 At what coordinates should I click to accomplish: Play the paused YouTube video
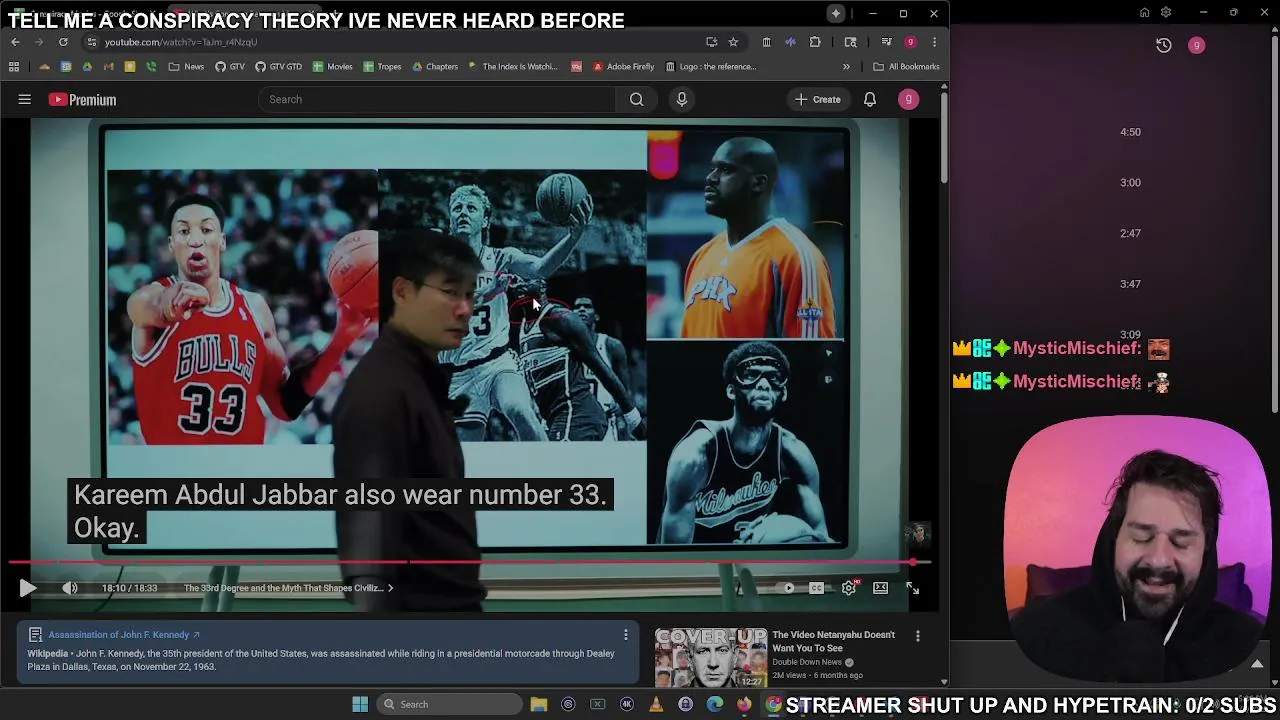(x=27, y=588)
